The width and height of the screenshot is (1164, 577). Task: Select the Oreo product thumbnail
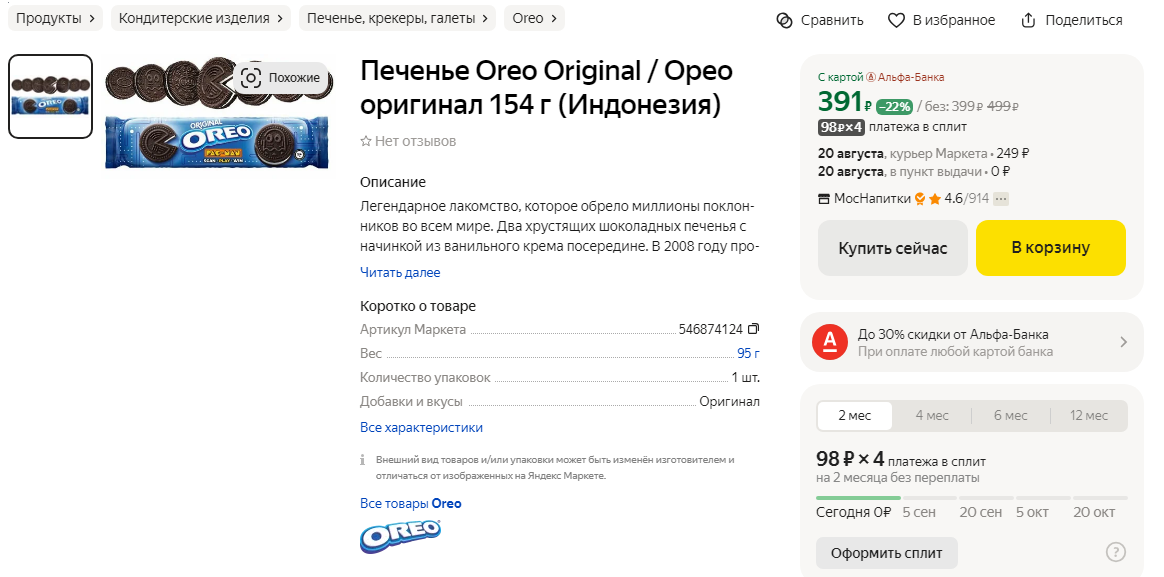(50, 97)
